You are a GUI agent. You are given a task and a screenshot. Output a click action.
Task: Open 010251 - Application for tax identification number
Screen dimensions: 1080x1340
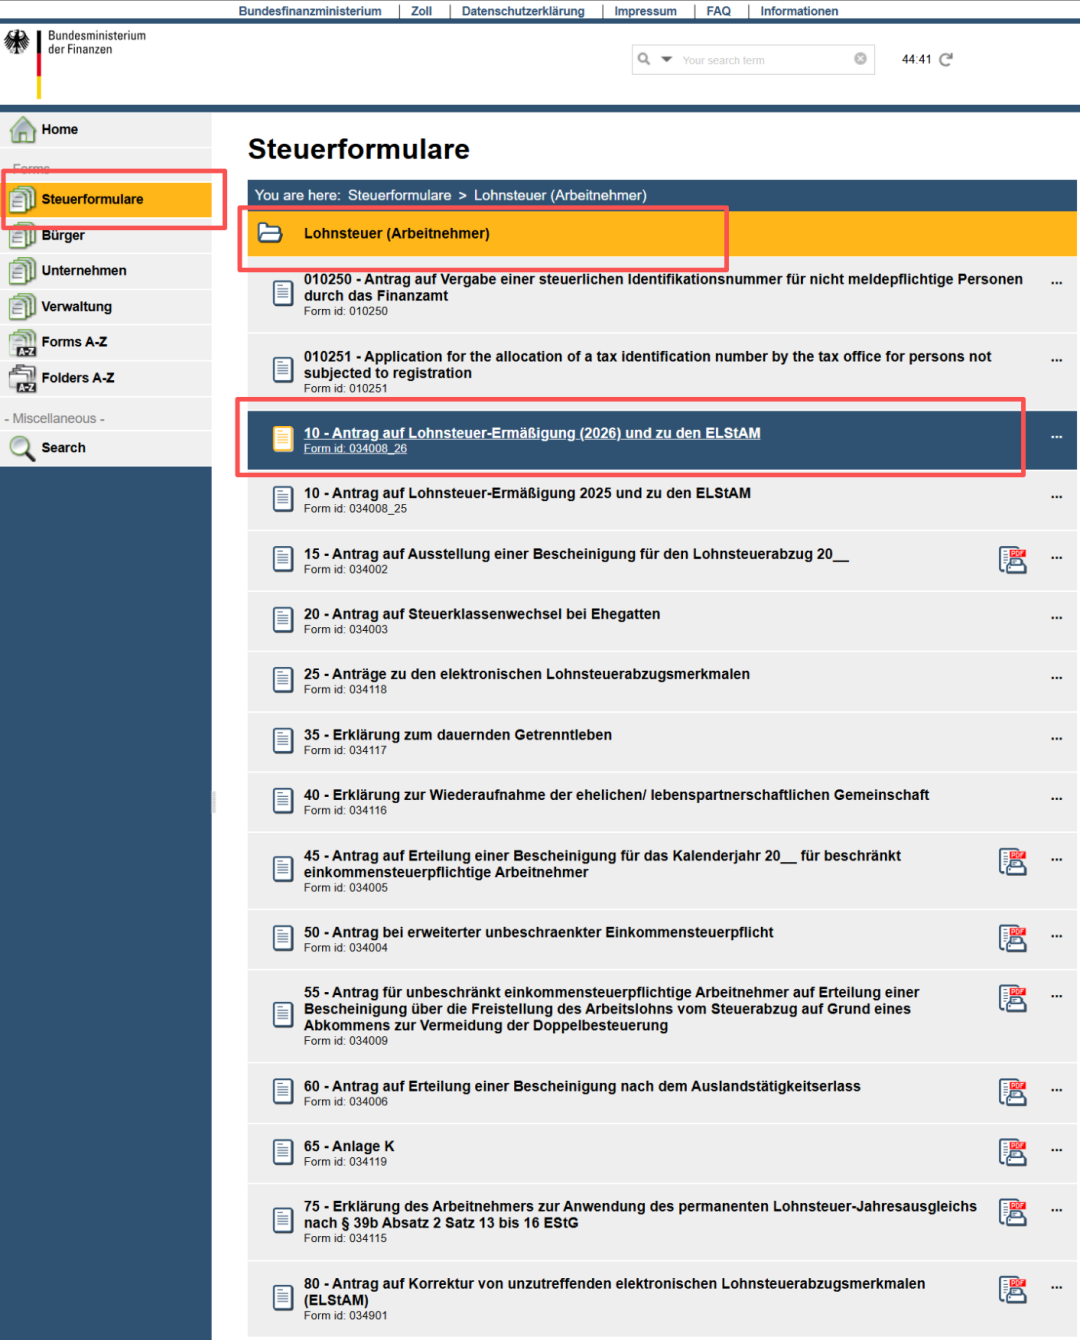click(x=648, y=364)
